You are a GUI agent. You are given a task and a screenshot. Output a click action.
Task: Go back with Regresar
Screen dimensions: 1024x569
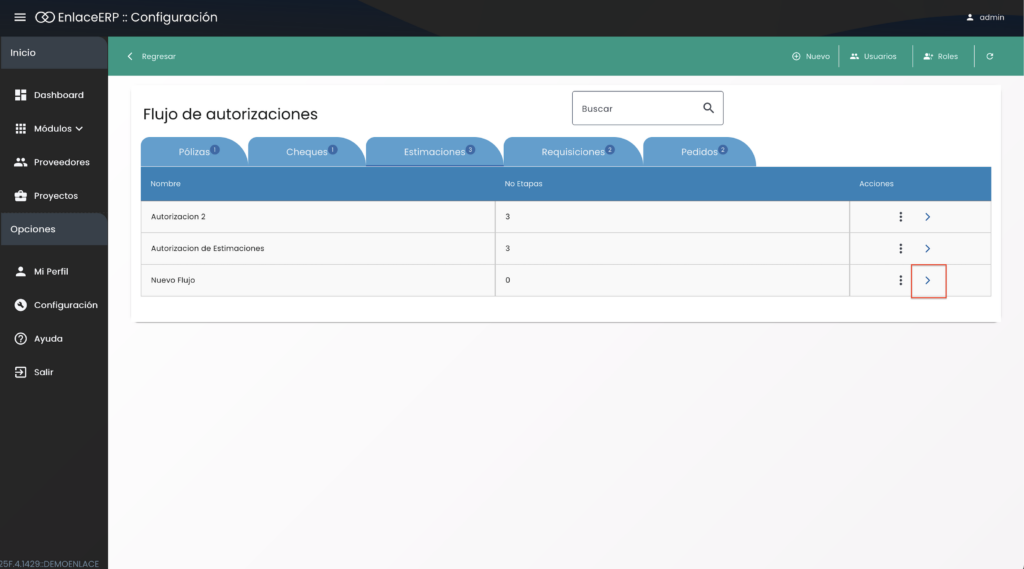point(152,56)
